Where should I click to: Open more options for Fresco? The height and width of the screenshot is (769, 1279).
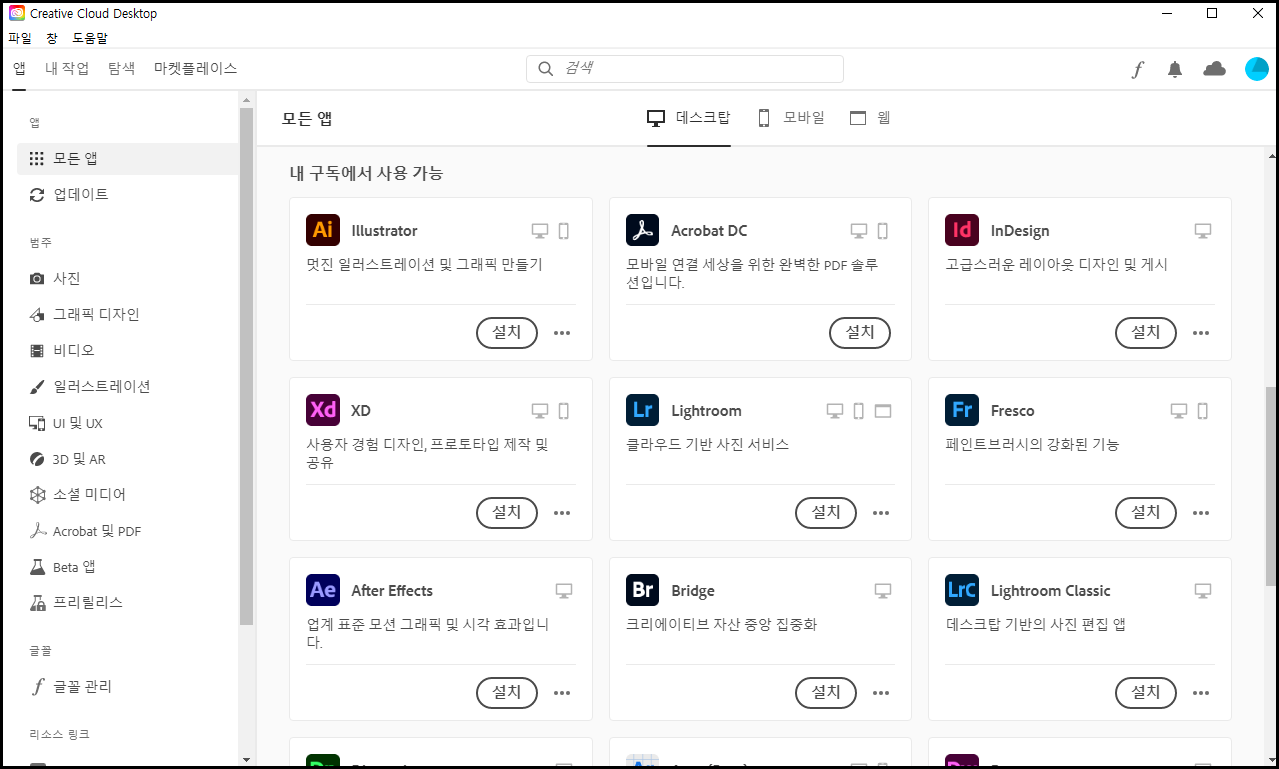pyautogui.click(x=1201, y=513)
